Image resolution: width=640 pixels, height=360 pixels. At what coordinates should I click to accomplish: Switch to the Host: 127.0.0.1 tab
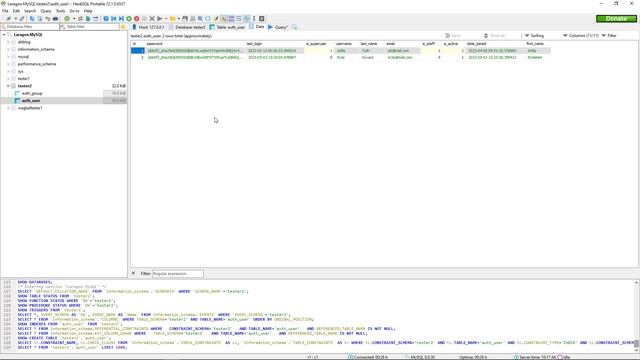148,27
